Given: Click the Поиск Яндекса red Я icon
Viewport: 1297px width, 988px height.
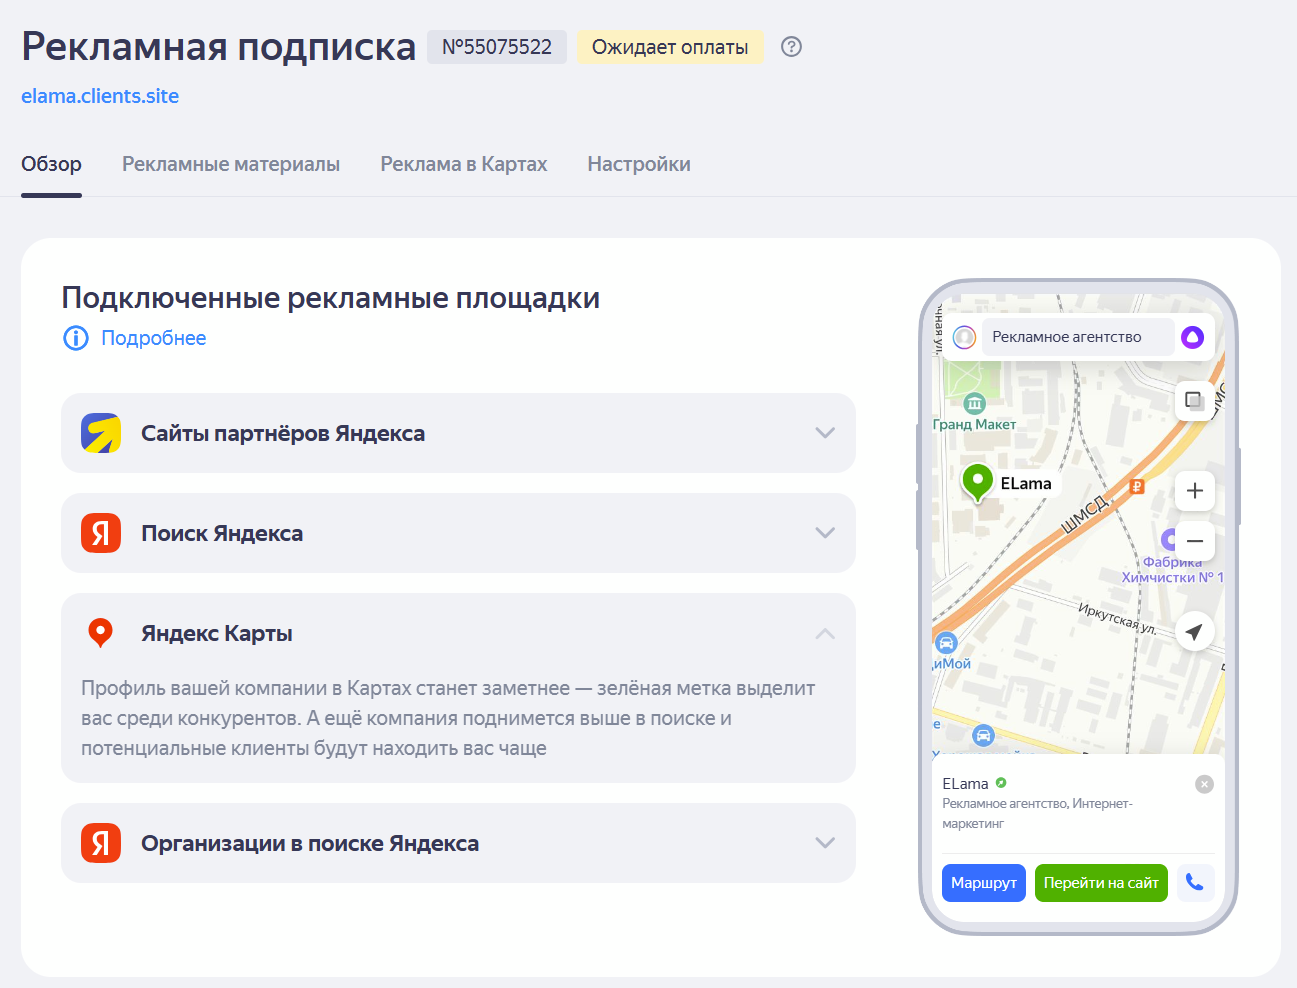Looking at the screenshot, I should click(x=101, y=533).
